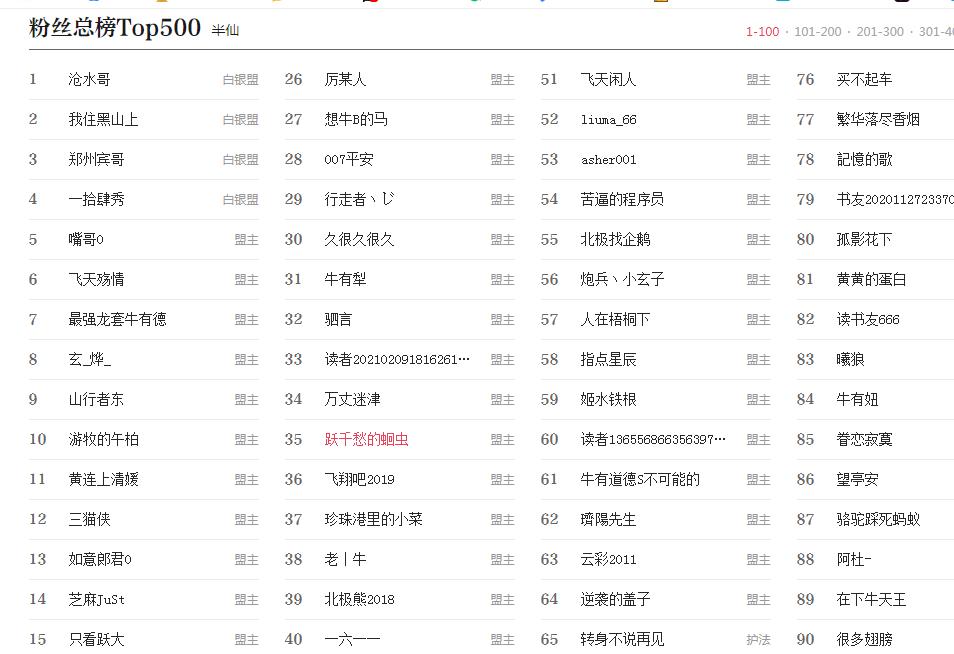Open the 1-100 ranking page tab

[762, 32]
